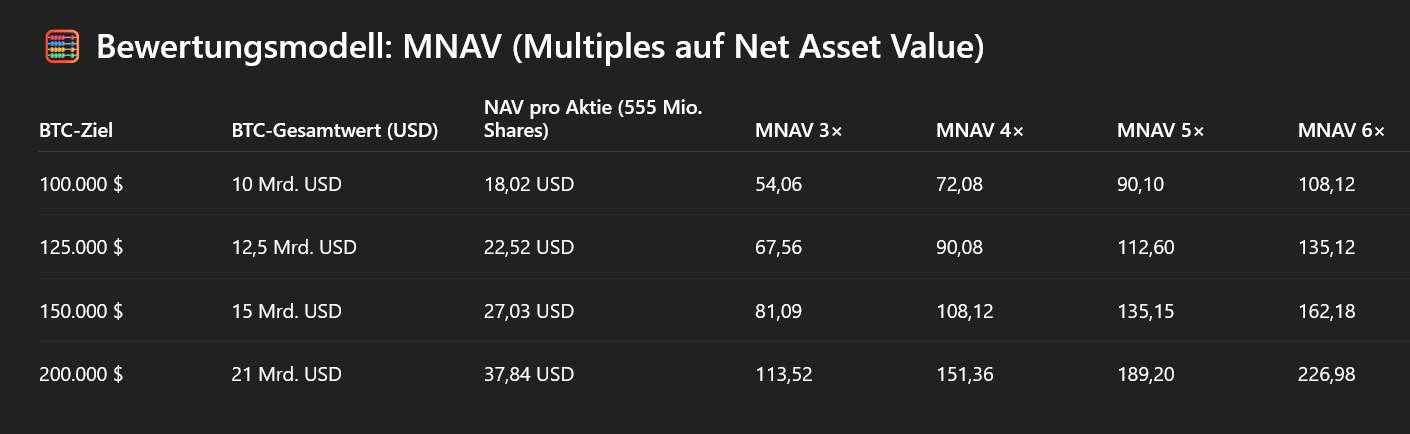Select the 226,98 value under MNAV 6×
This screenshot has height=434, width=1410.
point(1326,374)
